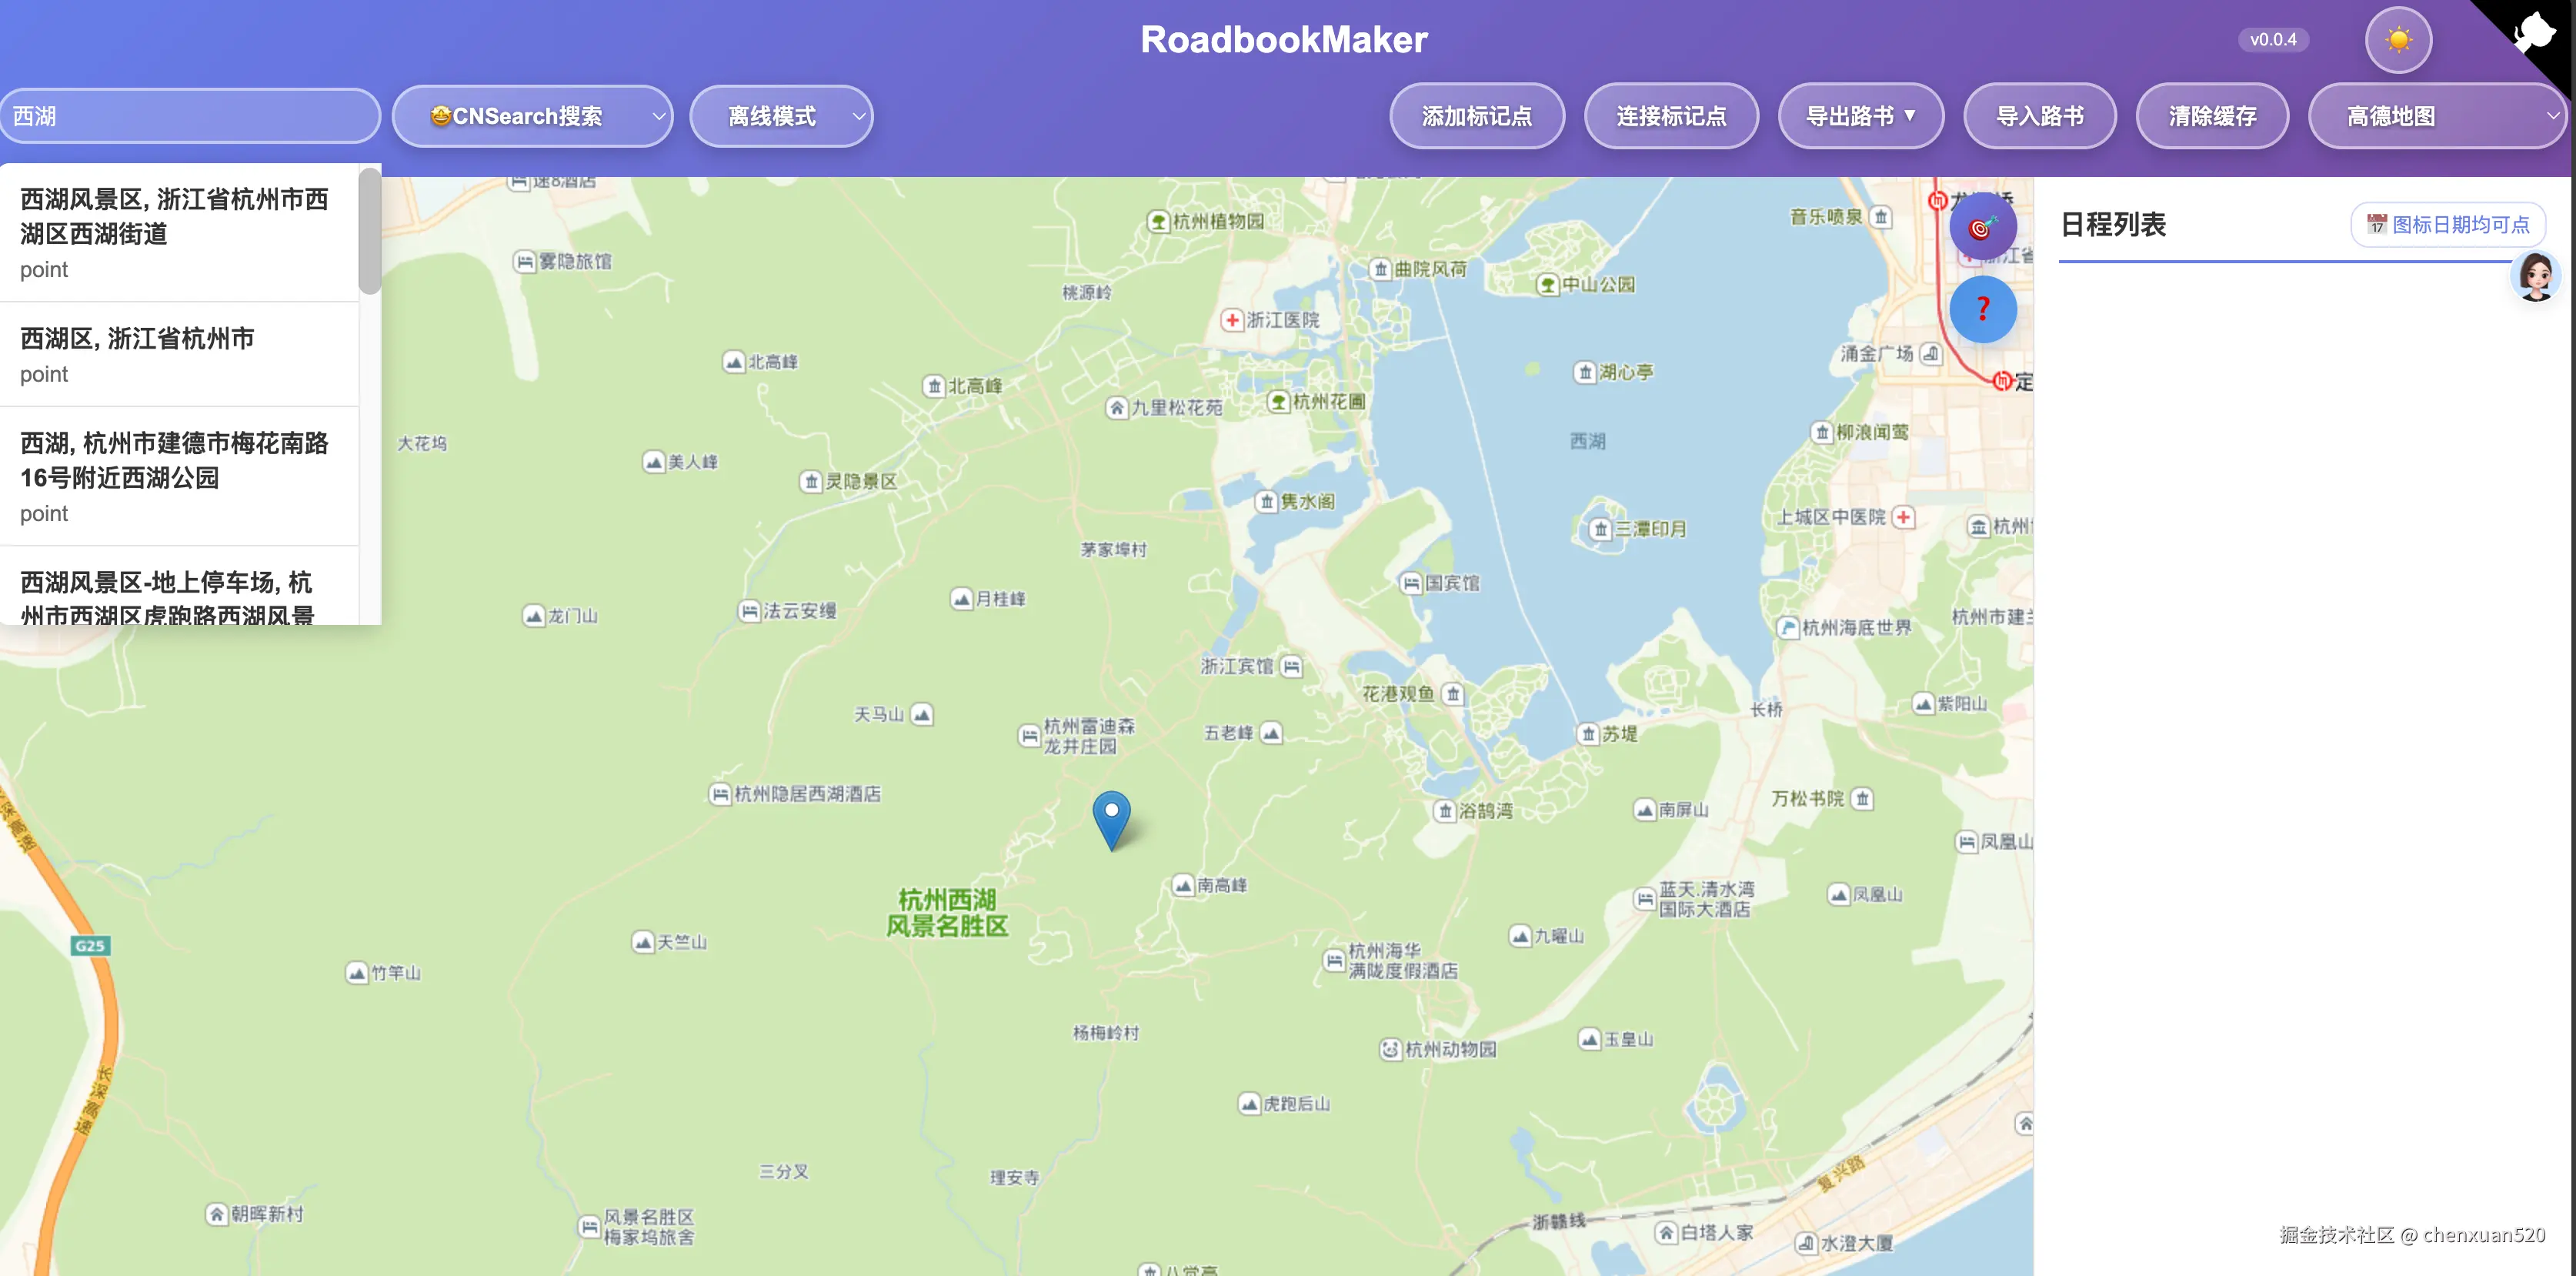Click the 添加标记点 button
This screenshot has height=1276, width=2576.
1476,116
